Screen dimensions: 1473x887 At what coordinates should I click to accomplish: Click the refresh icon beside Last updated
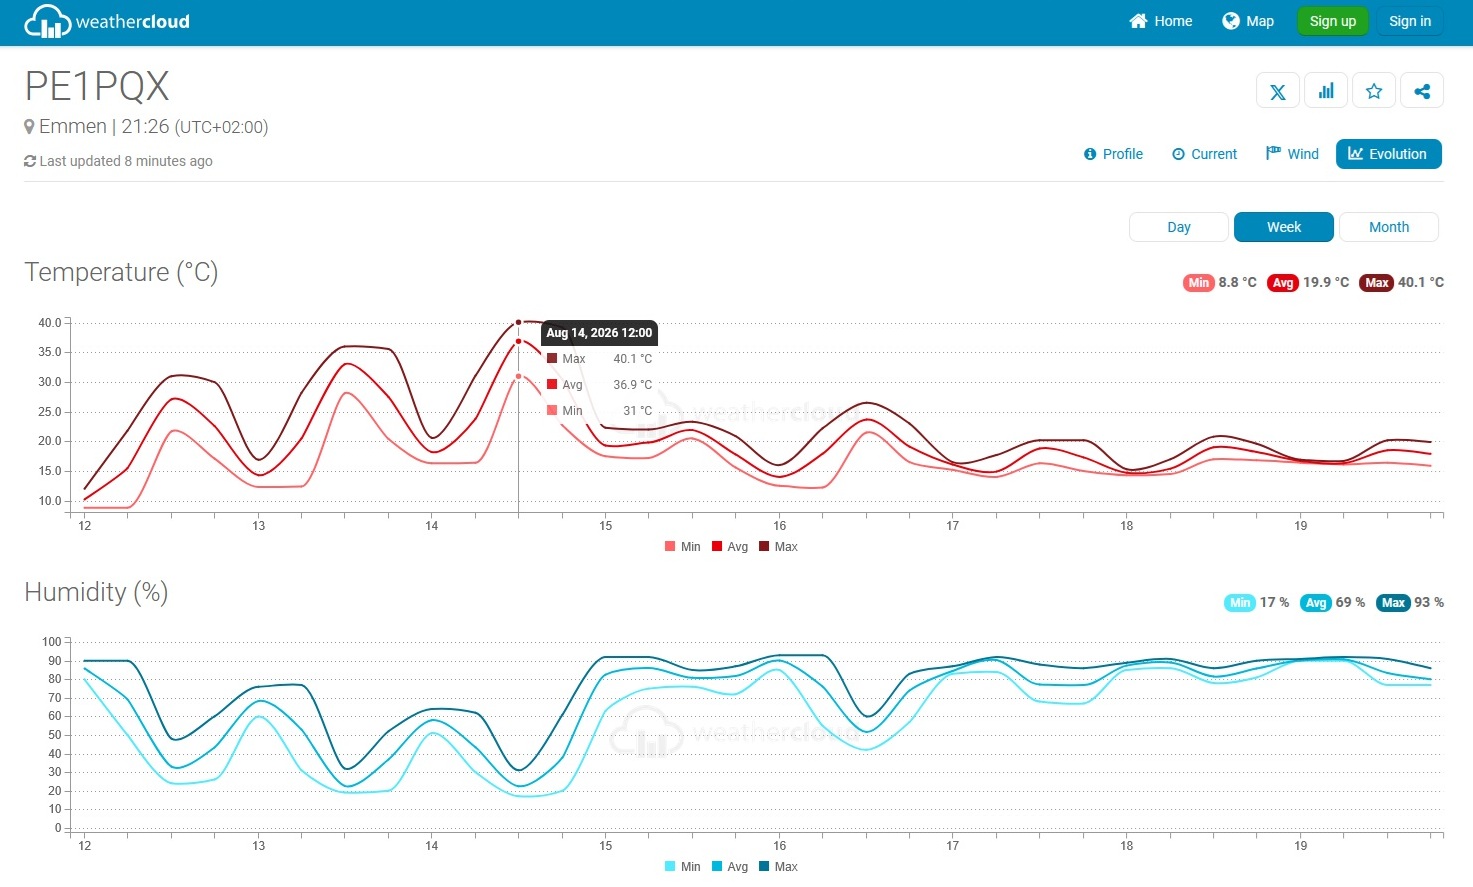[x=30, y=161]
